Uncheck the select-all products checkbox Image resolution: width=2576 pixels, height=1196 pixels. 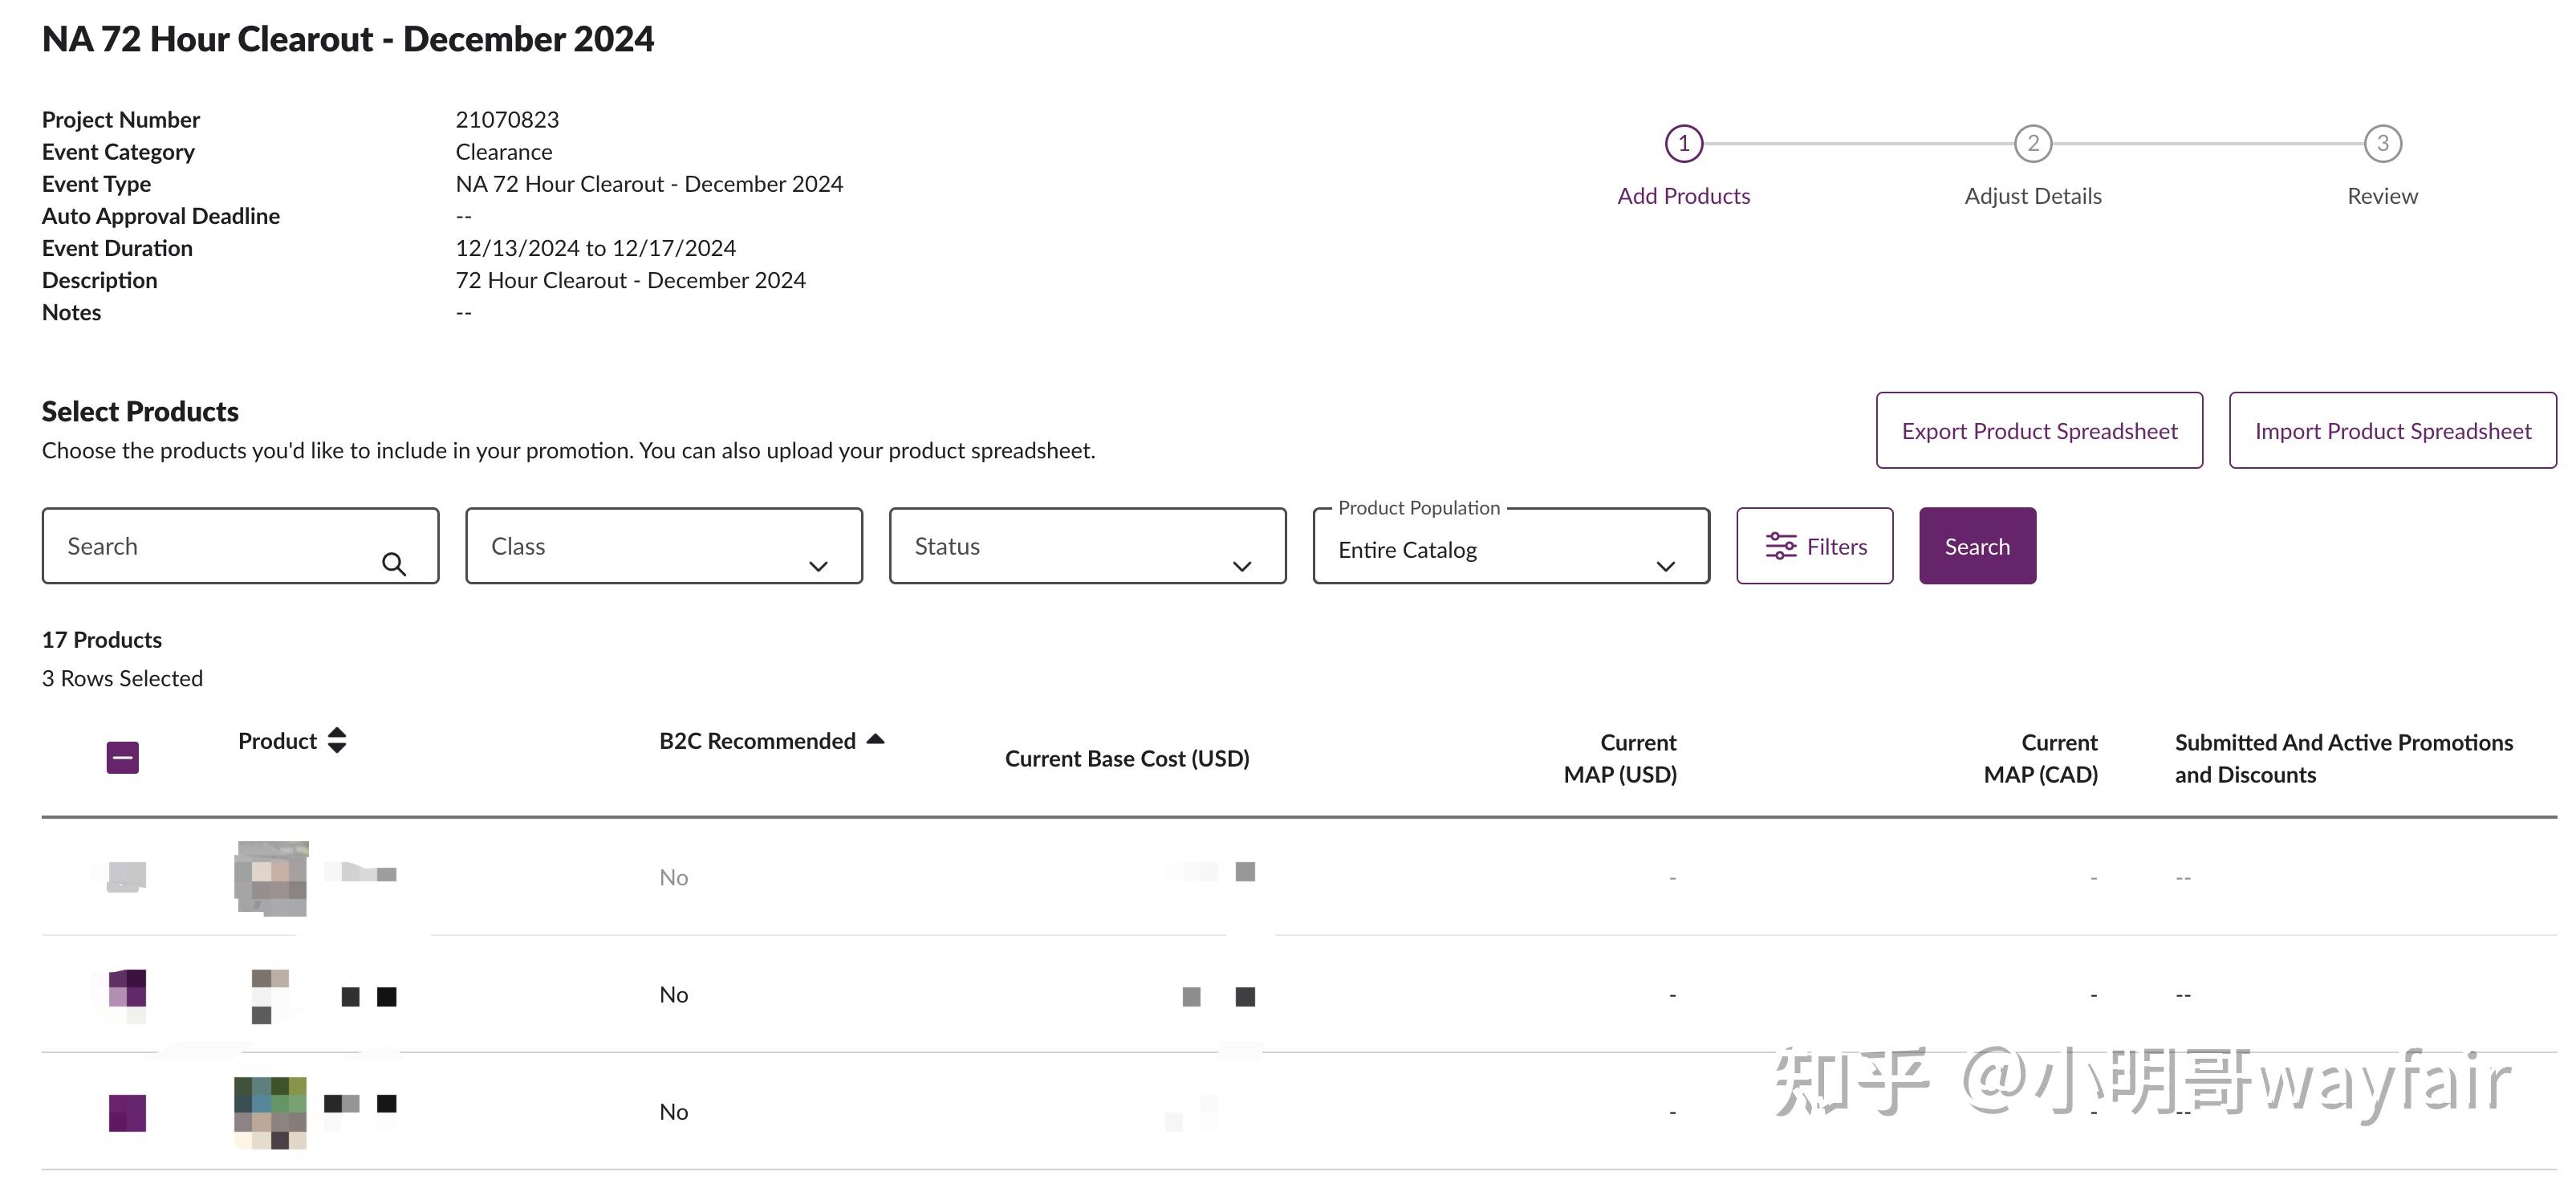(123, 757)
